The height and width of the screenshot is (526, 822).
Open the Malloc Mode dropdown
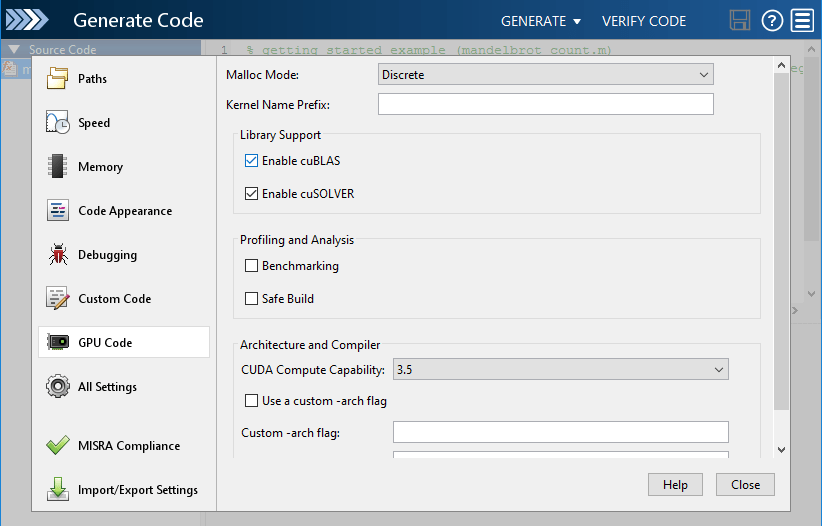pyautogui.click(x=545, y=74)
